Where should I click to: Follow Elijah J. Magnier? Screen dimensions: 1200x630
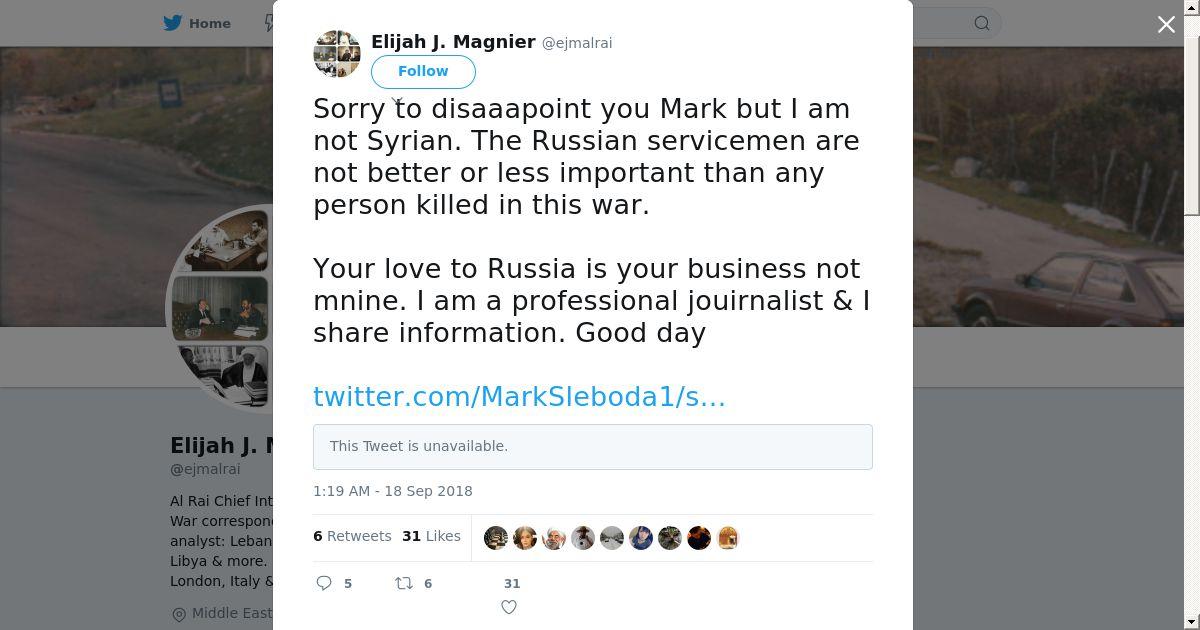[x=423, y=71]
